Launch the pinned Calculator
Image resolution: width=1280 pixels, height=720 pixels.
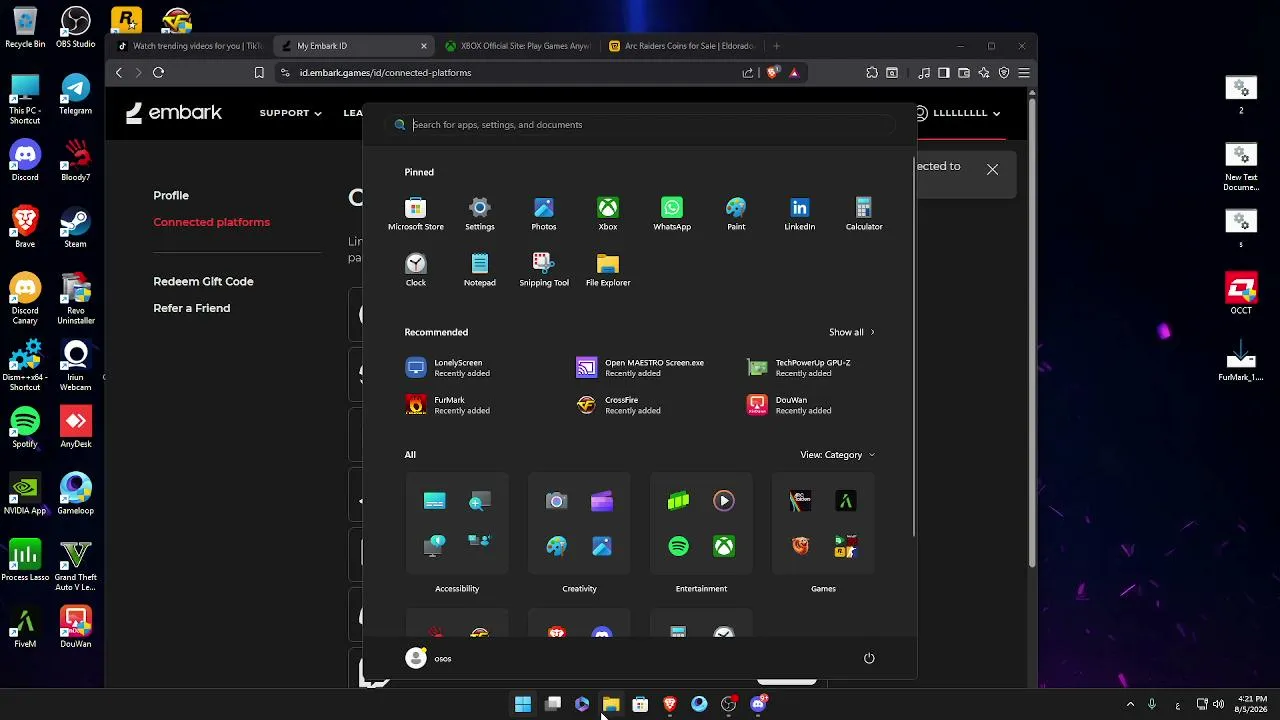click(x=863, y=214)
